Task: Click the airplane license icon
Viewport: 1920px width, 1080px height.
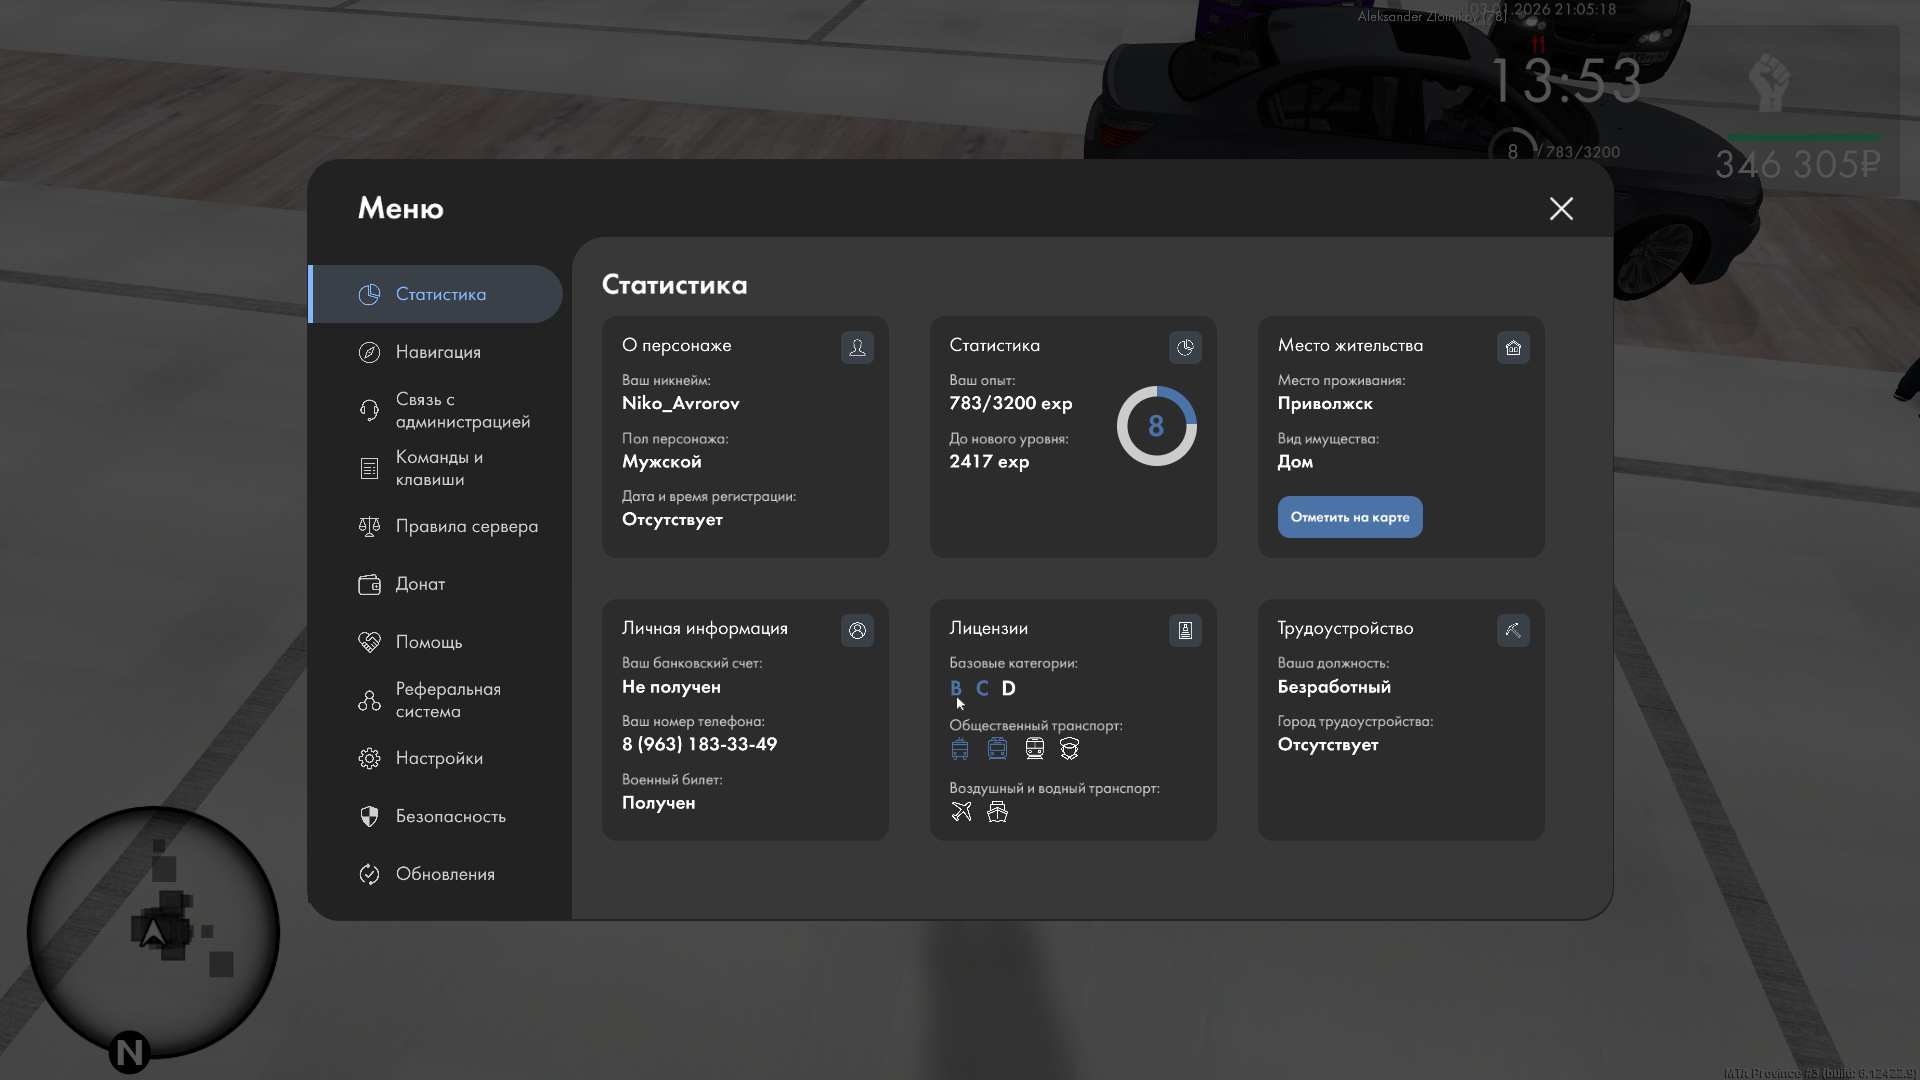Action: [x=961, y=811]
